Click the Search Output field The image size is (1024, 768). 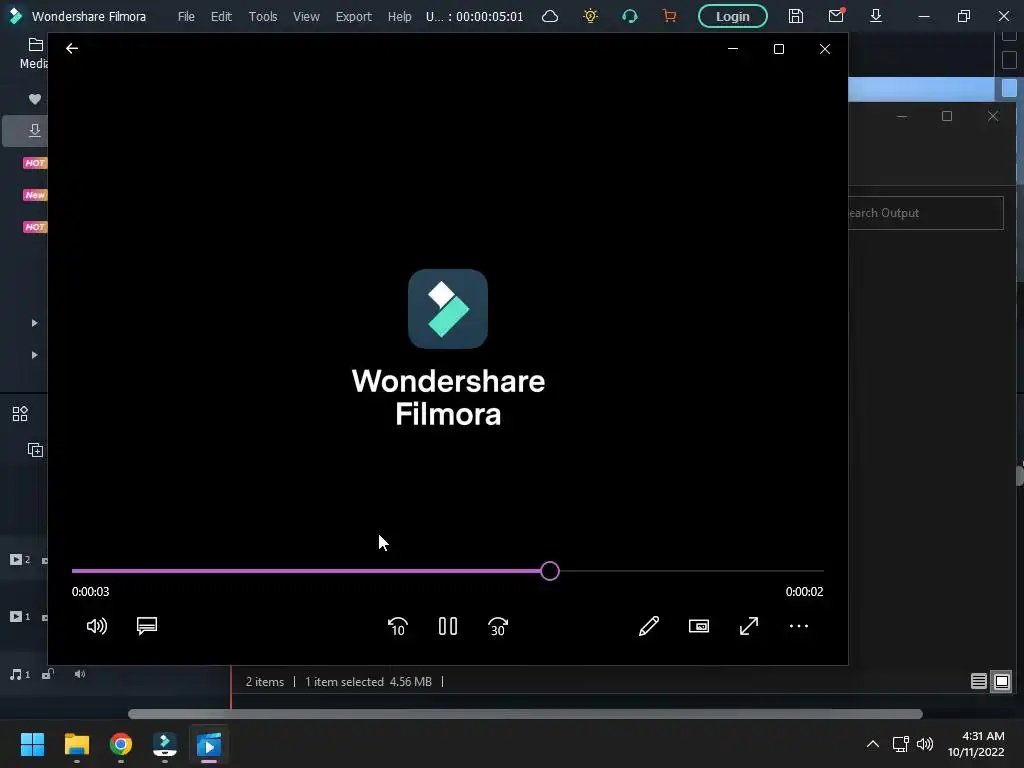tap(925, 213)
